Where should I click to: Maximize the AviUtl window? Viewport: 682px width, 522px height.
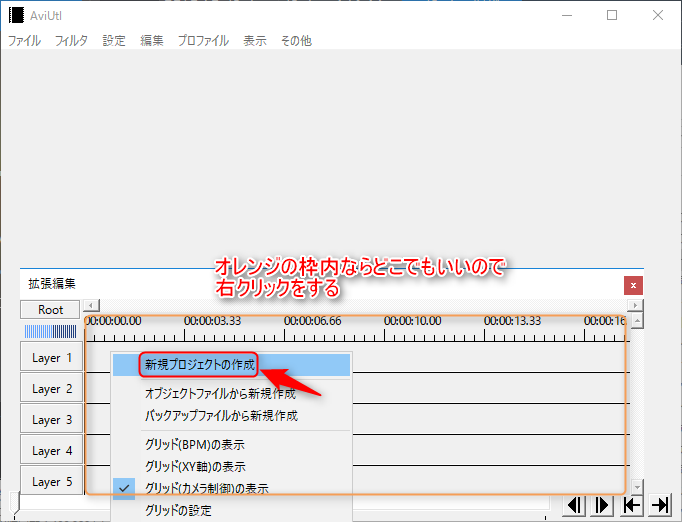click(612, 15)
